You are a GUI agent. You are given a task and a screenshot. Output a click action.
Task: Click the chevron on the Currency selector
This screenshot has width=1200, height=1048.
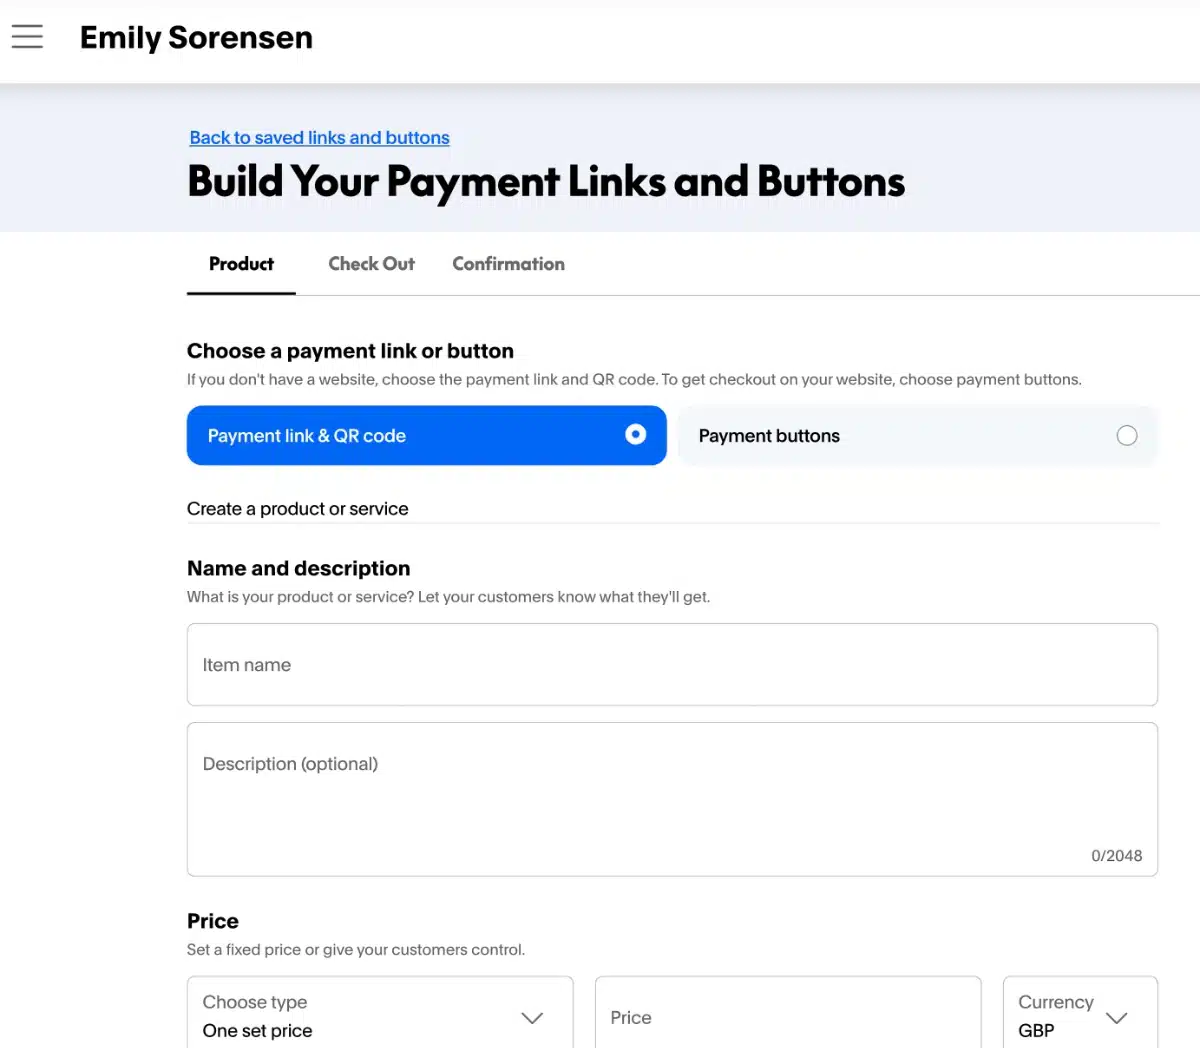point(1117,1018)
